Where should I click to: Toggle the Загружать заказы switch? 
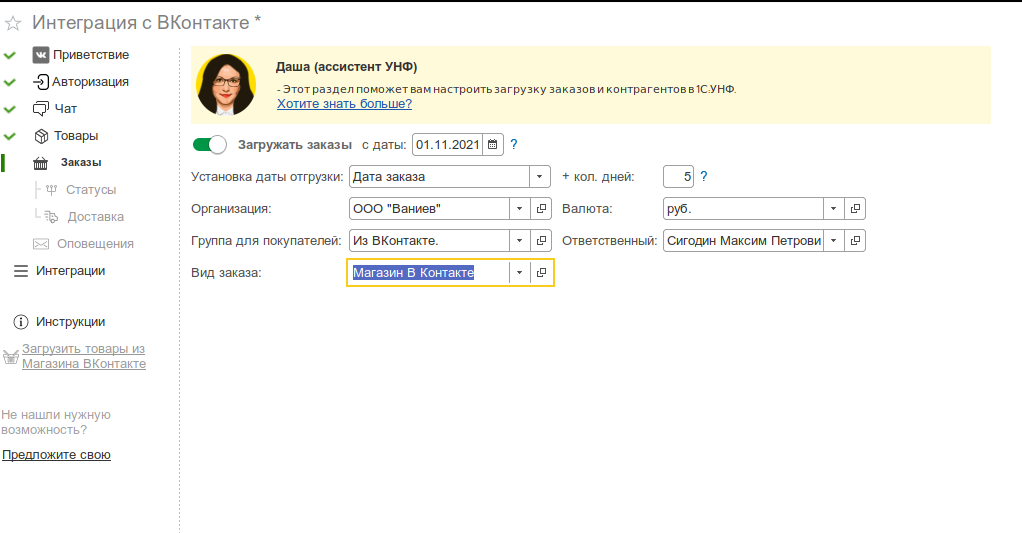209,145
